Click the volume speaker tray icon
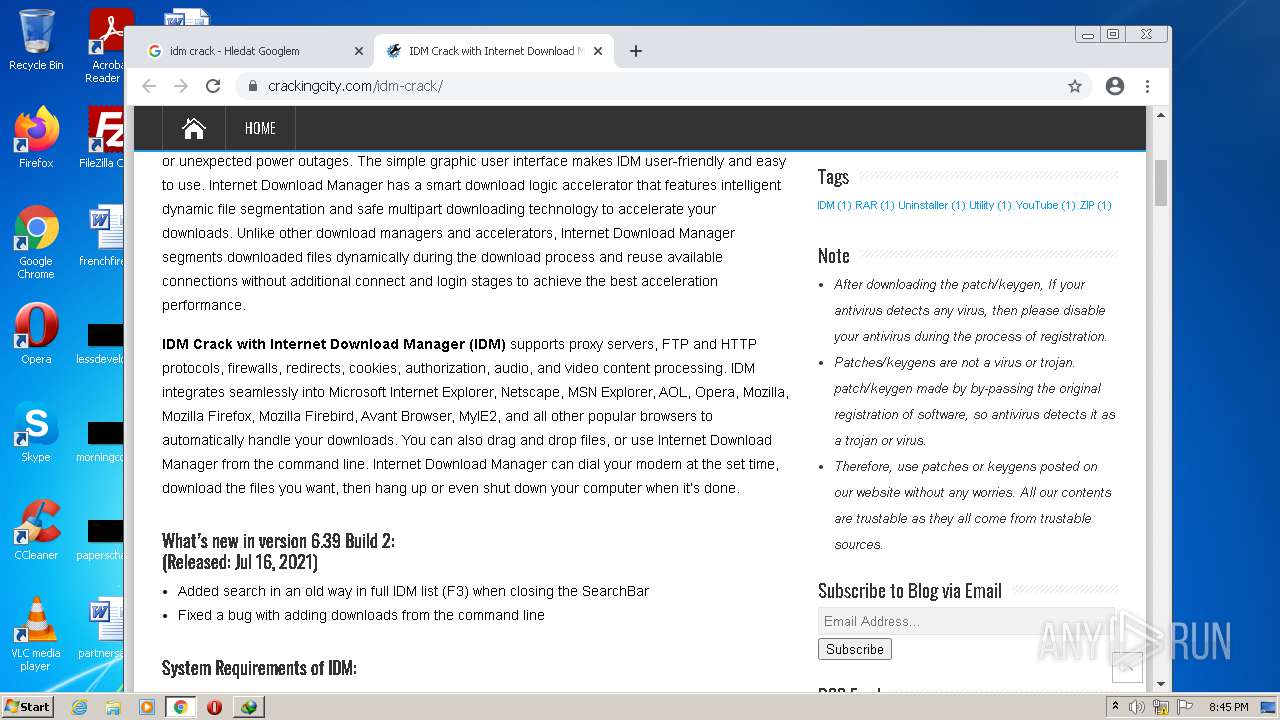 (1137, 707)
